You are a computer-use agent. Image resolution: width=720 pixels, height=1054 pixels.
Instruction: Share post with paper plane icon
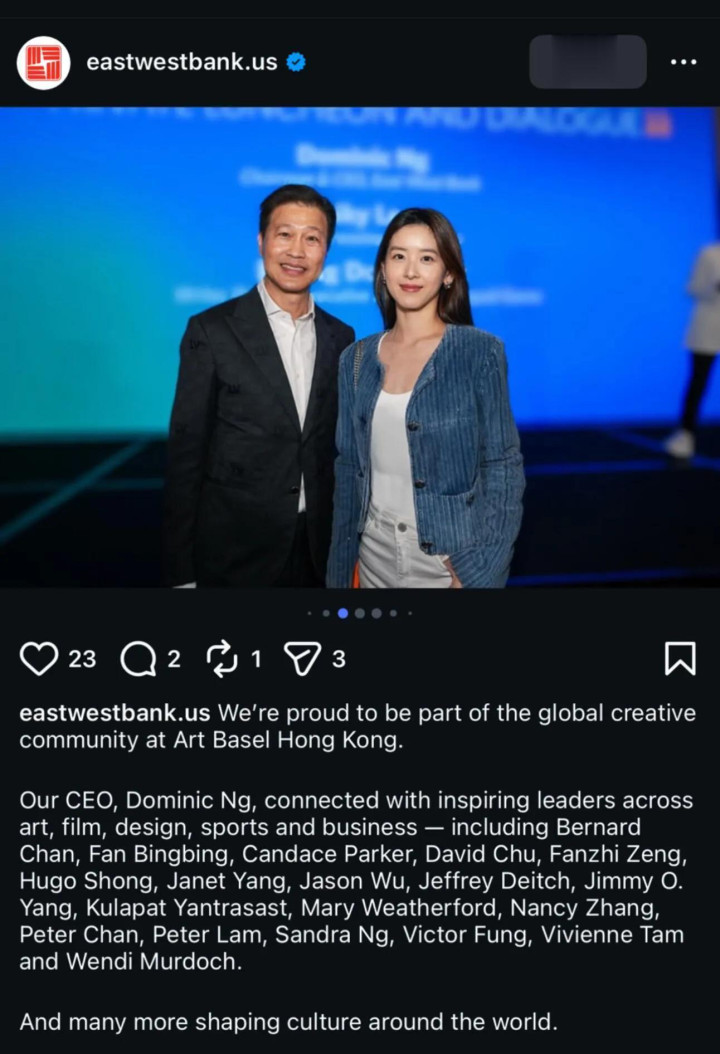(302, 658)
